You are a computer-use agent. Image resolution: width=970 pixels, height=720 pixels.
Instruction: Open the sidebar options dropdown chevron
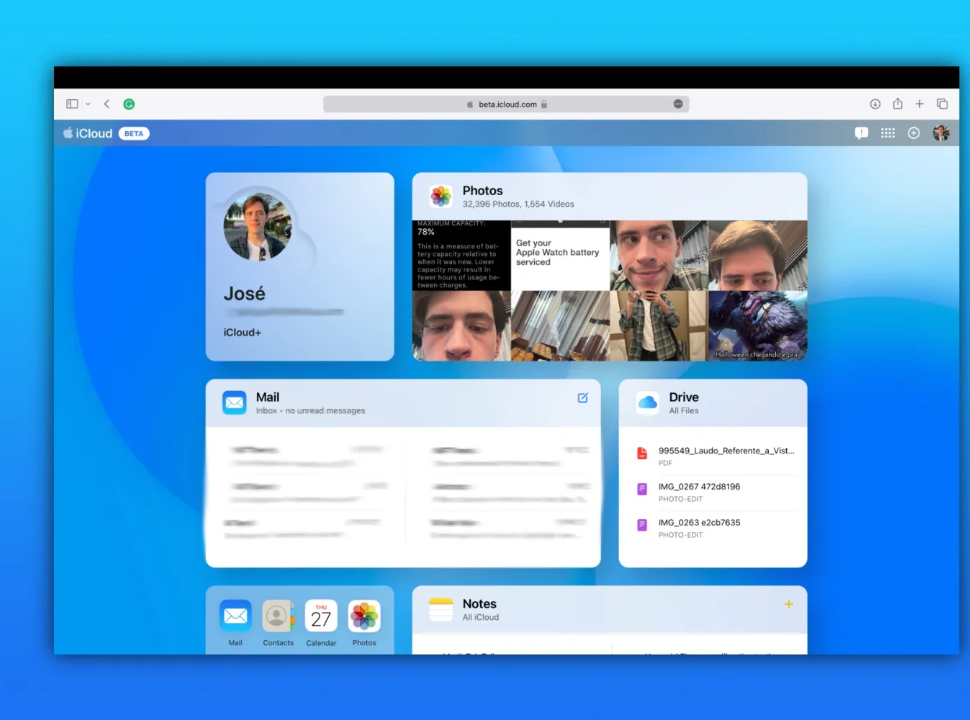(x=88, y=104)
